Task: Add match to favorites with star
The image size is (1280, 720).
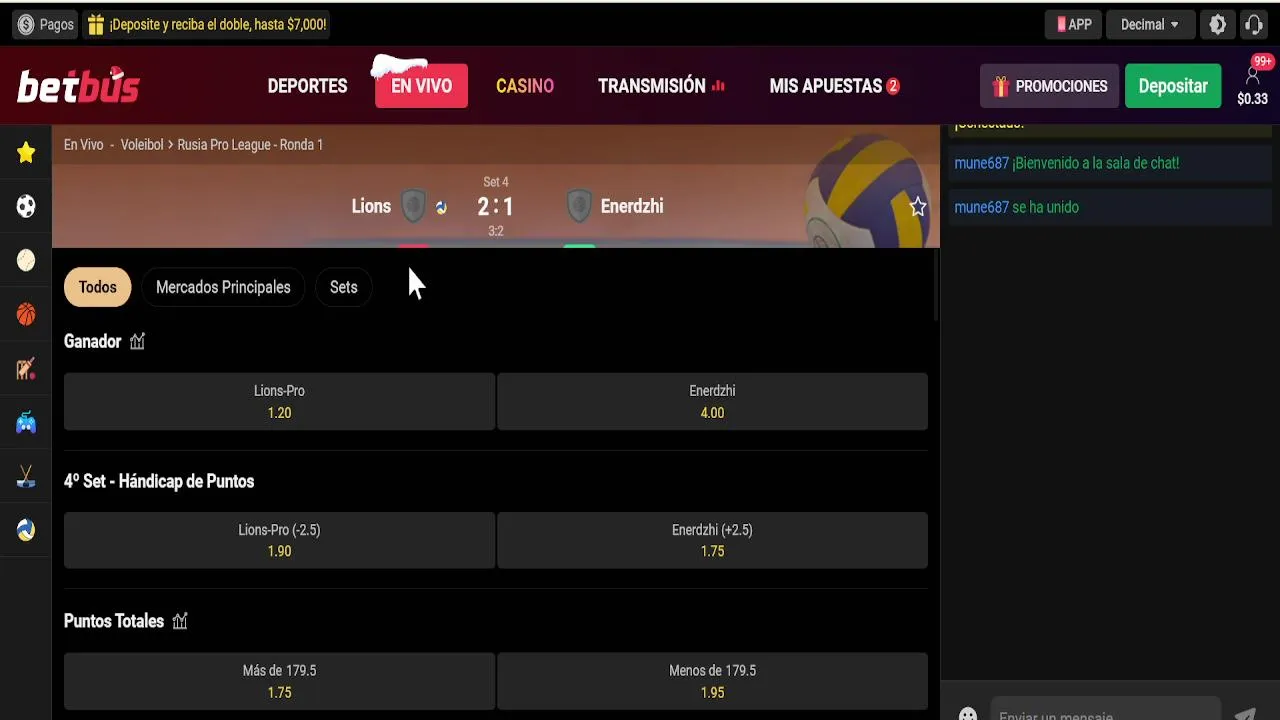Action: [x=918, y=207]
